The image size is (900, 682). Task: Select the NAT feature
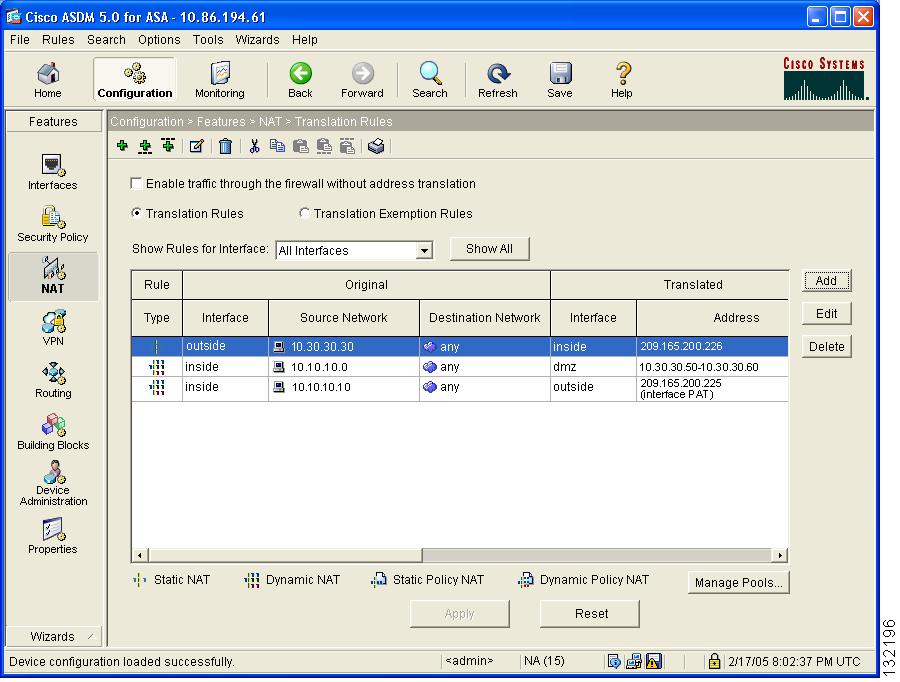[53, 276]
